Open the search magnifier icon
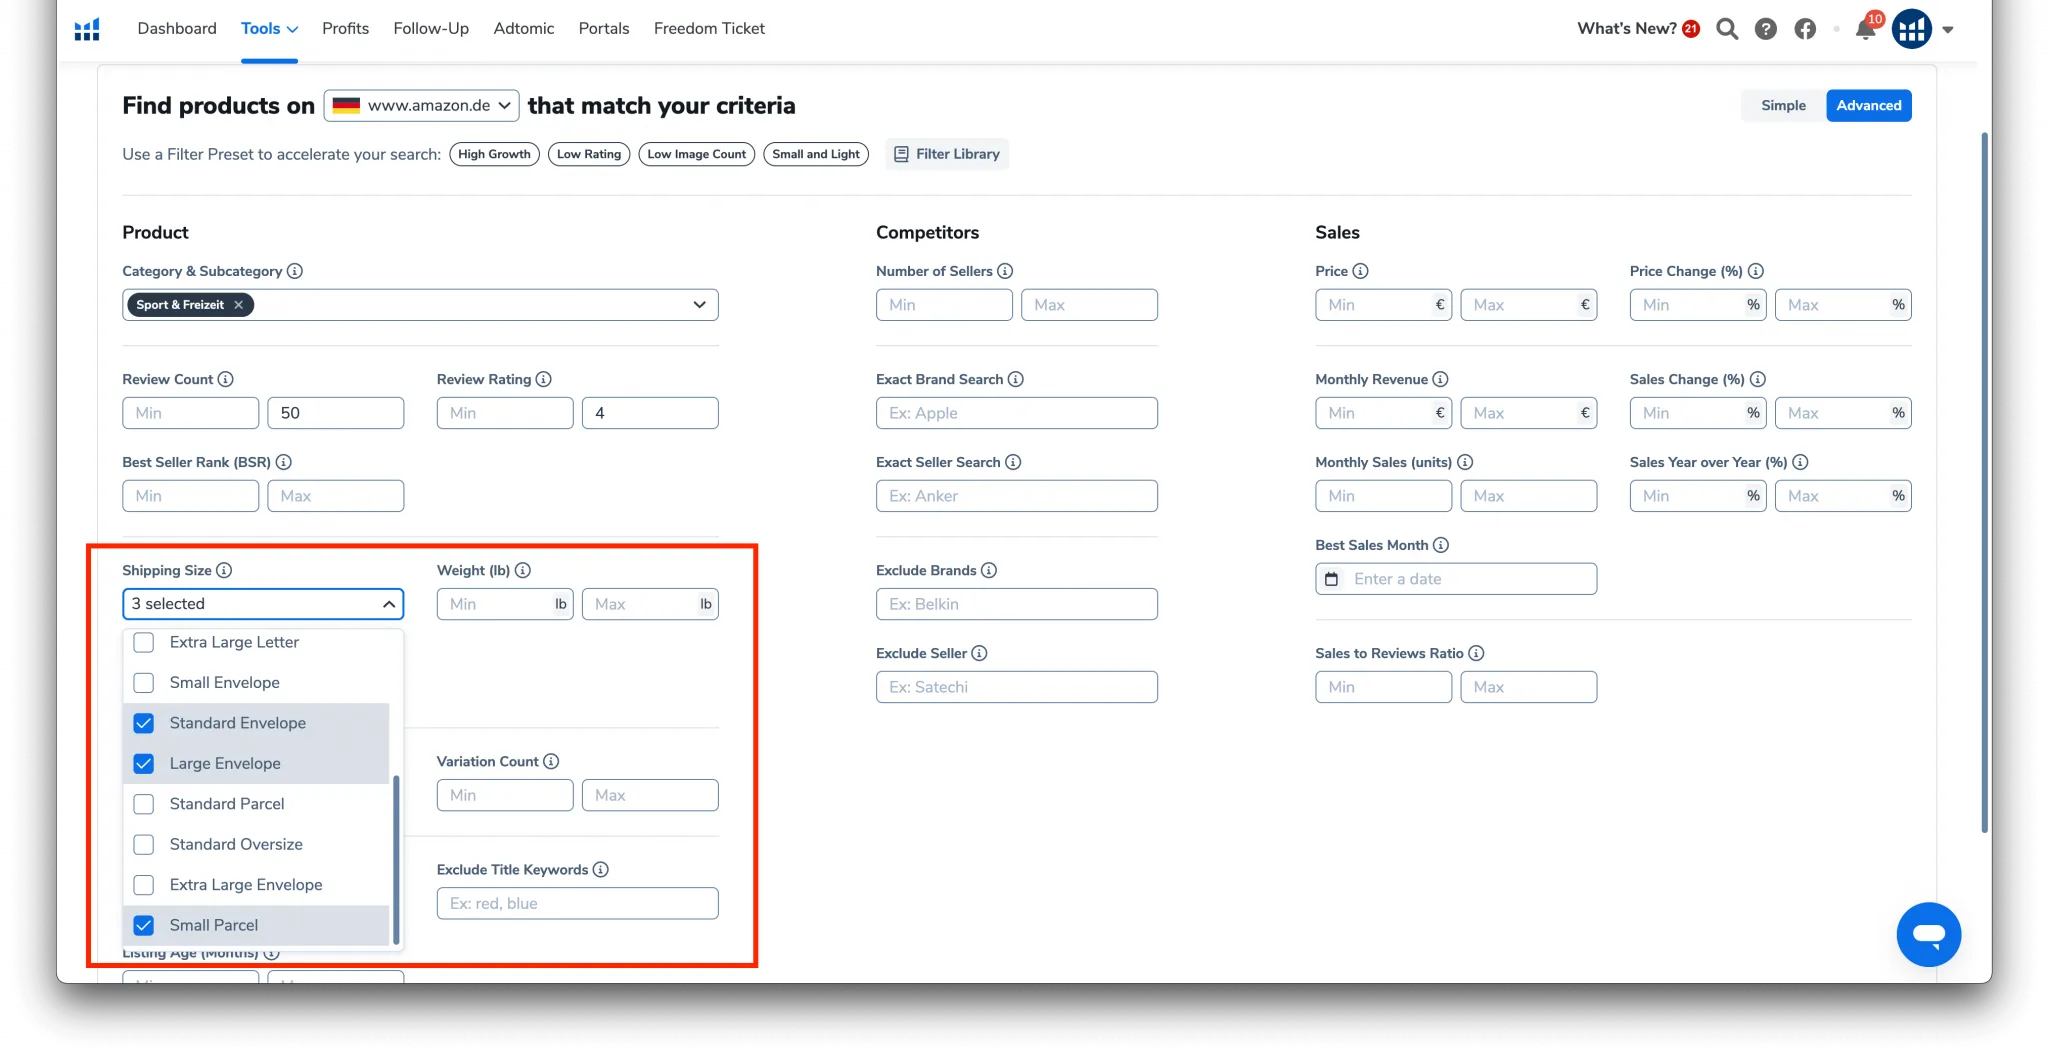Screen dimensions: 2048x1058 pyautogui.click(x=1727, y=29)
